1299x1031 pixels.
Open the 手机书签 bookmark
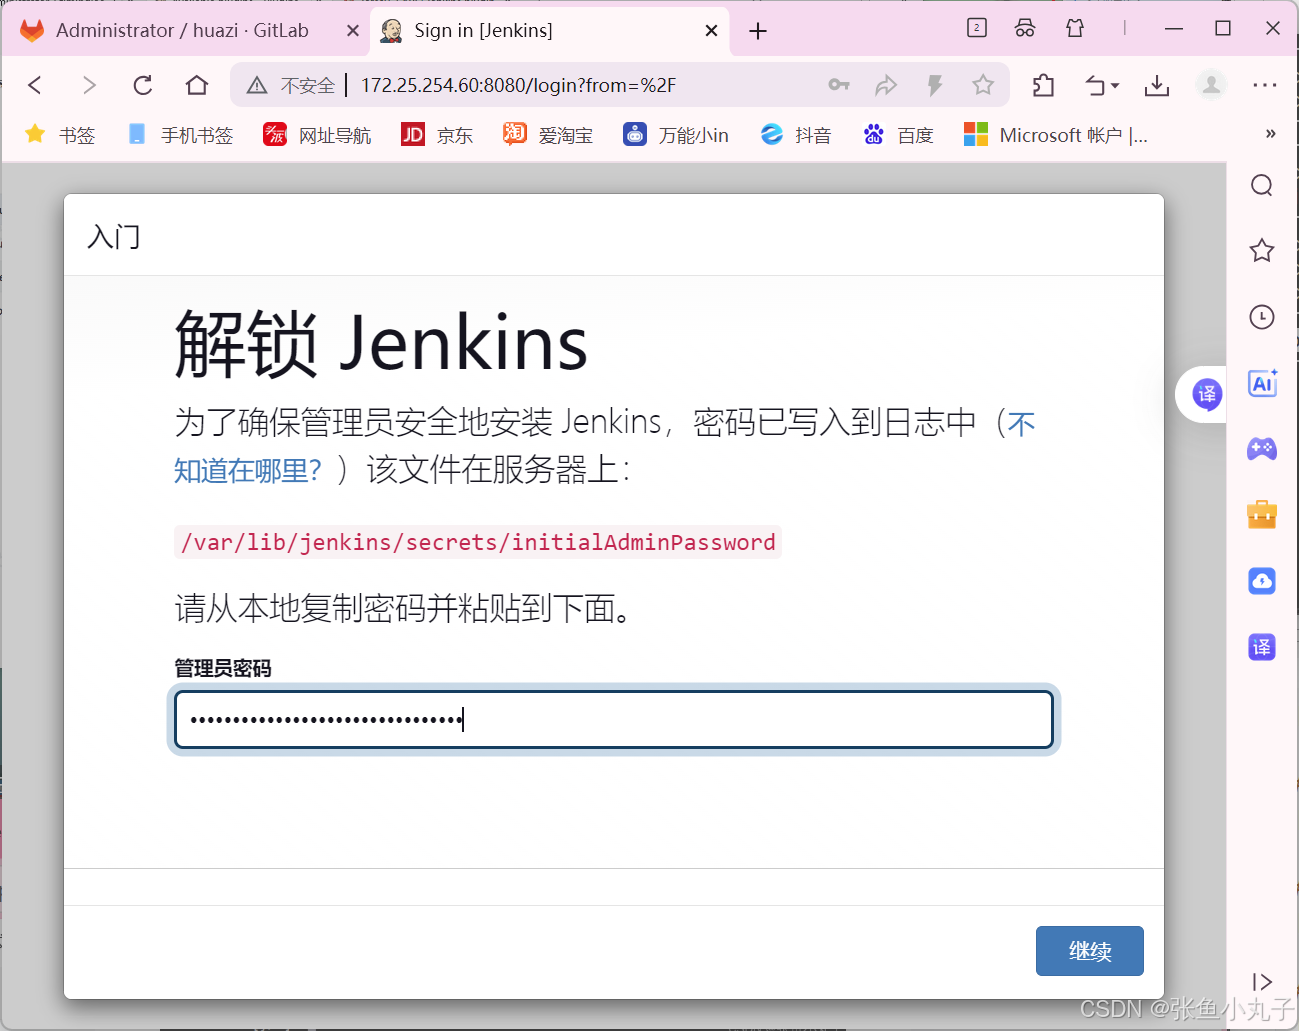(x=181, y=135)
